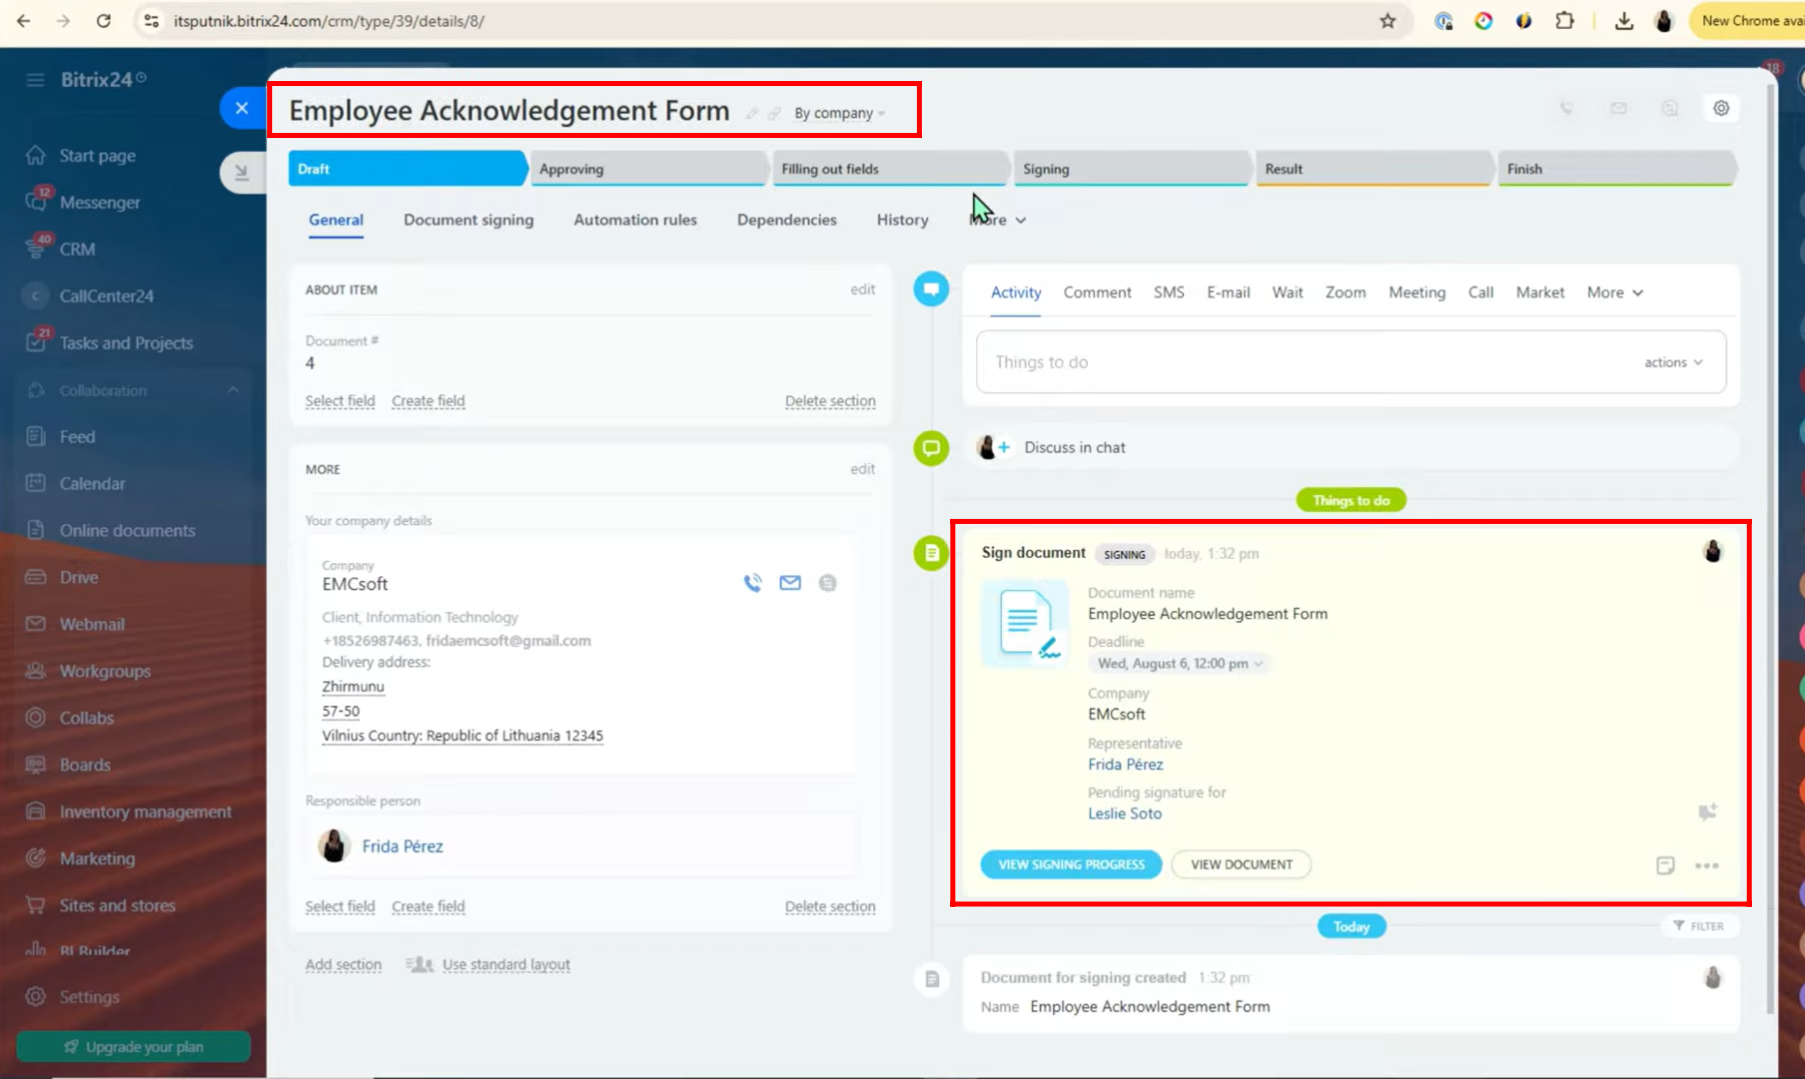Image resolution: width=1805 pixels, height=1079 pixels.
Task: Switch to E-mail timeline tab
Action: (1228, 292)
